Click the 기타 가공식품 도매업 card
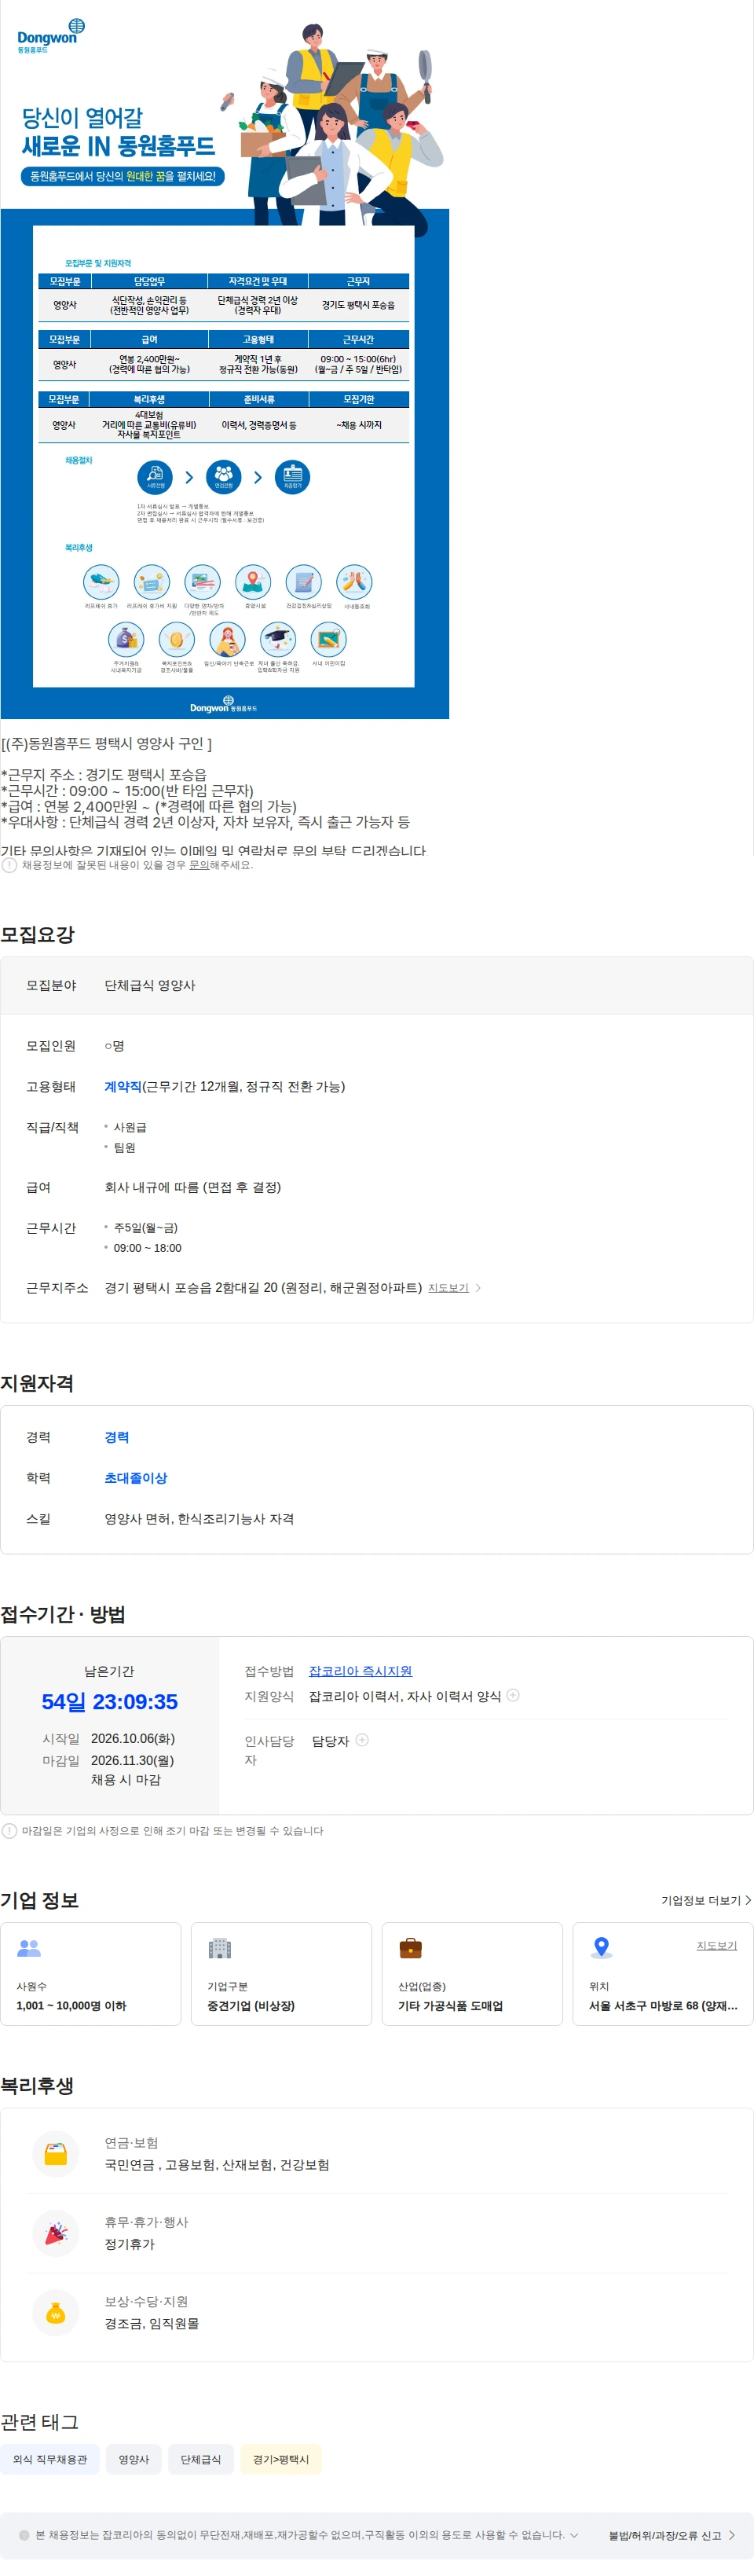 point(472,1974)
